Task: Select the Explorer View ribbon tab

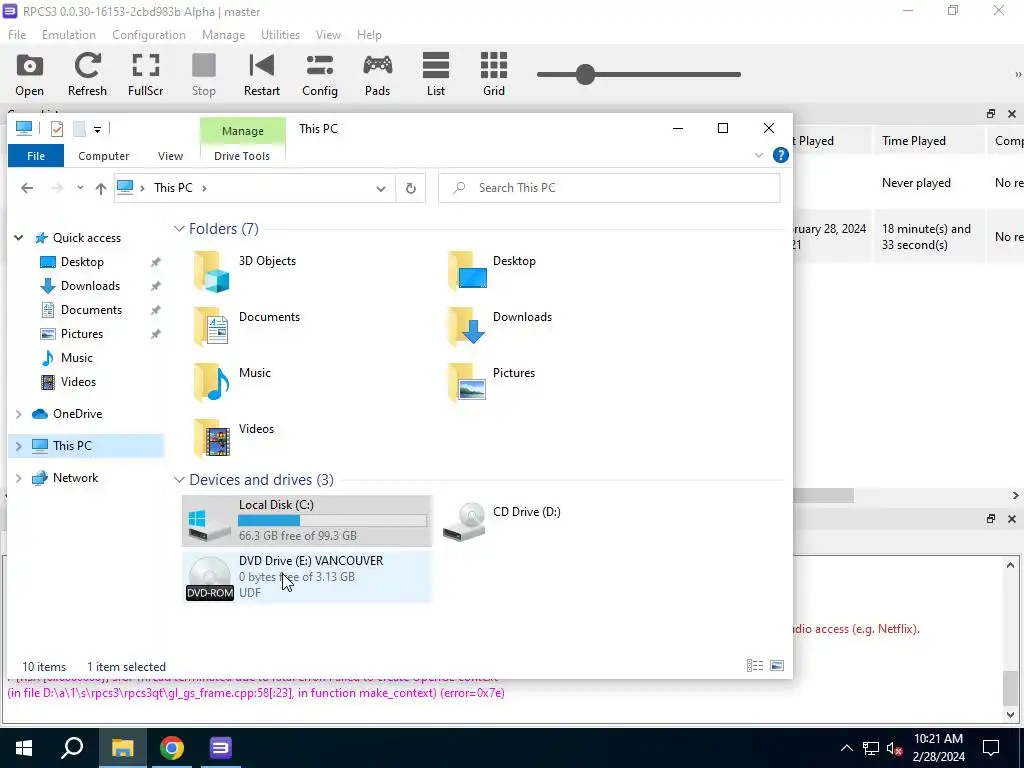Action: click(170, 156)
